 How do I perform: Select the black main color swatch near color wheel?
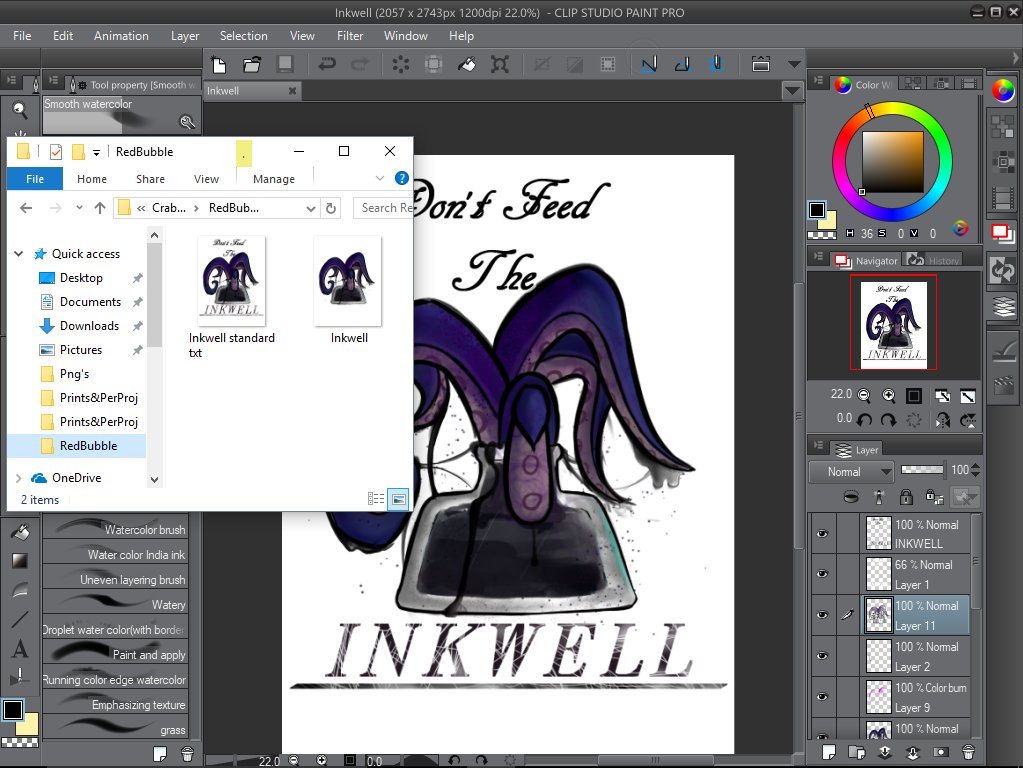point(816,210)
